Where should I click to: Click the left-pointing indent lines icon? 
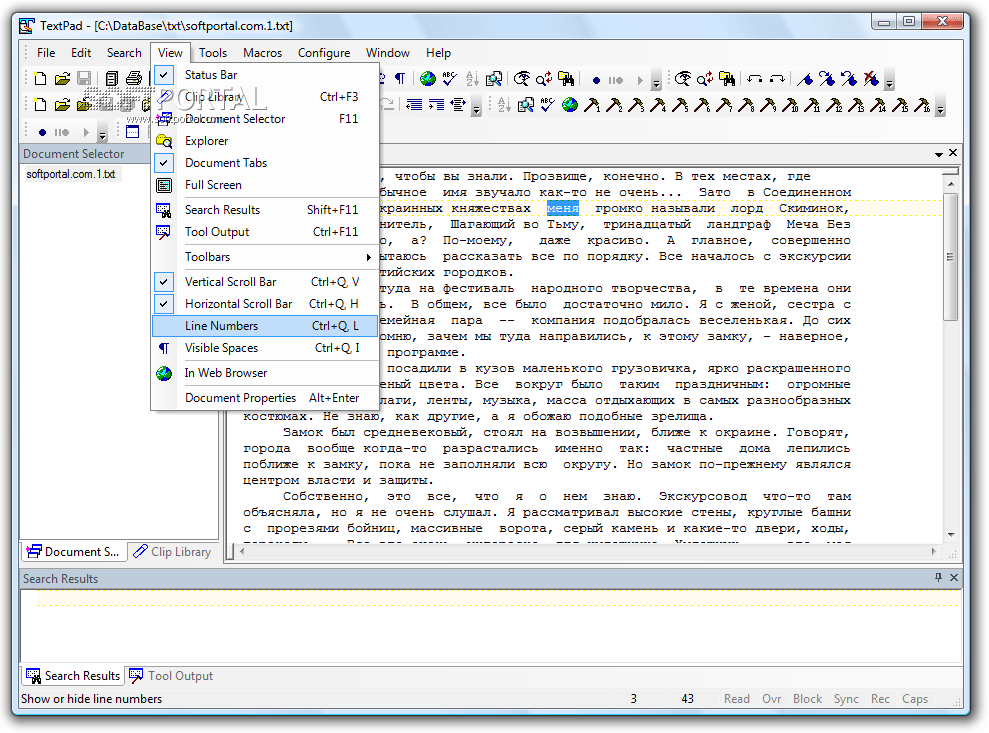coord(414,105)
